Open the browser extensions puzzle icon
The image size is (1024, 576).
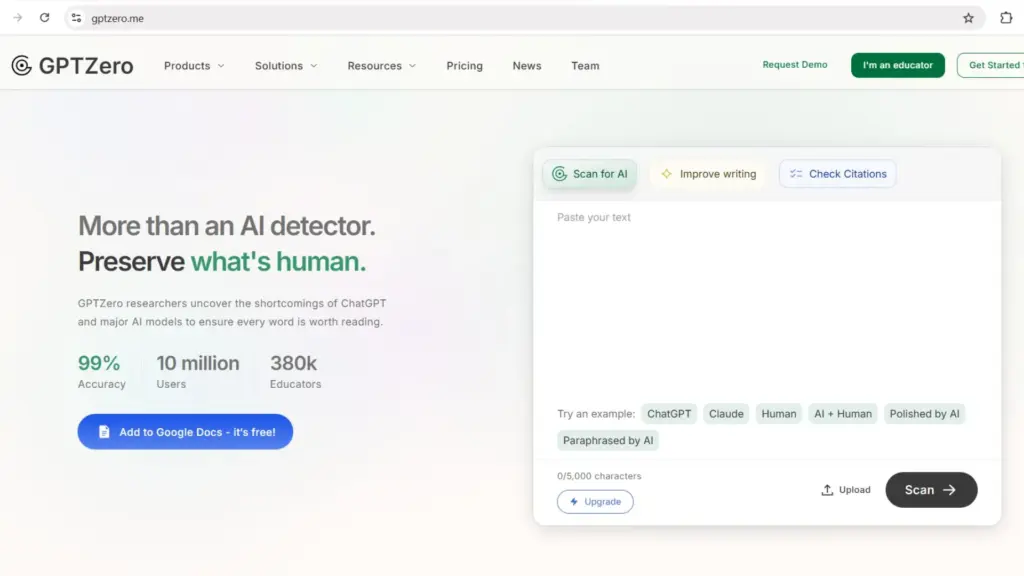click(x=1006, y=18)
